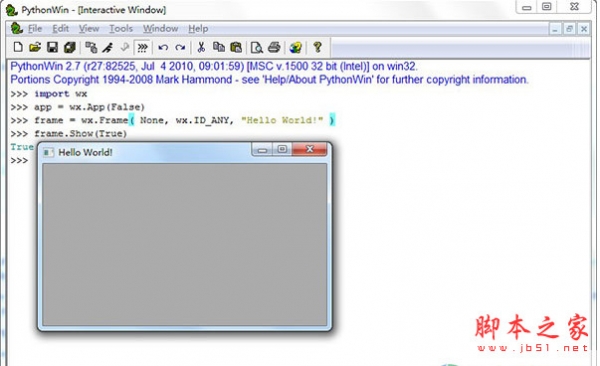Redo the action via toolbar arrow

point(180,47)
